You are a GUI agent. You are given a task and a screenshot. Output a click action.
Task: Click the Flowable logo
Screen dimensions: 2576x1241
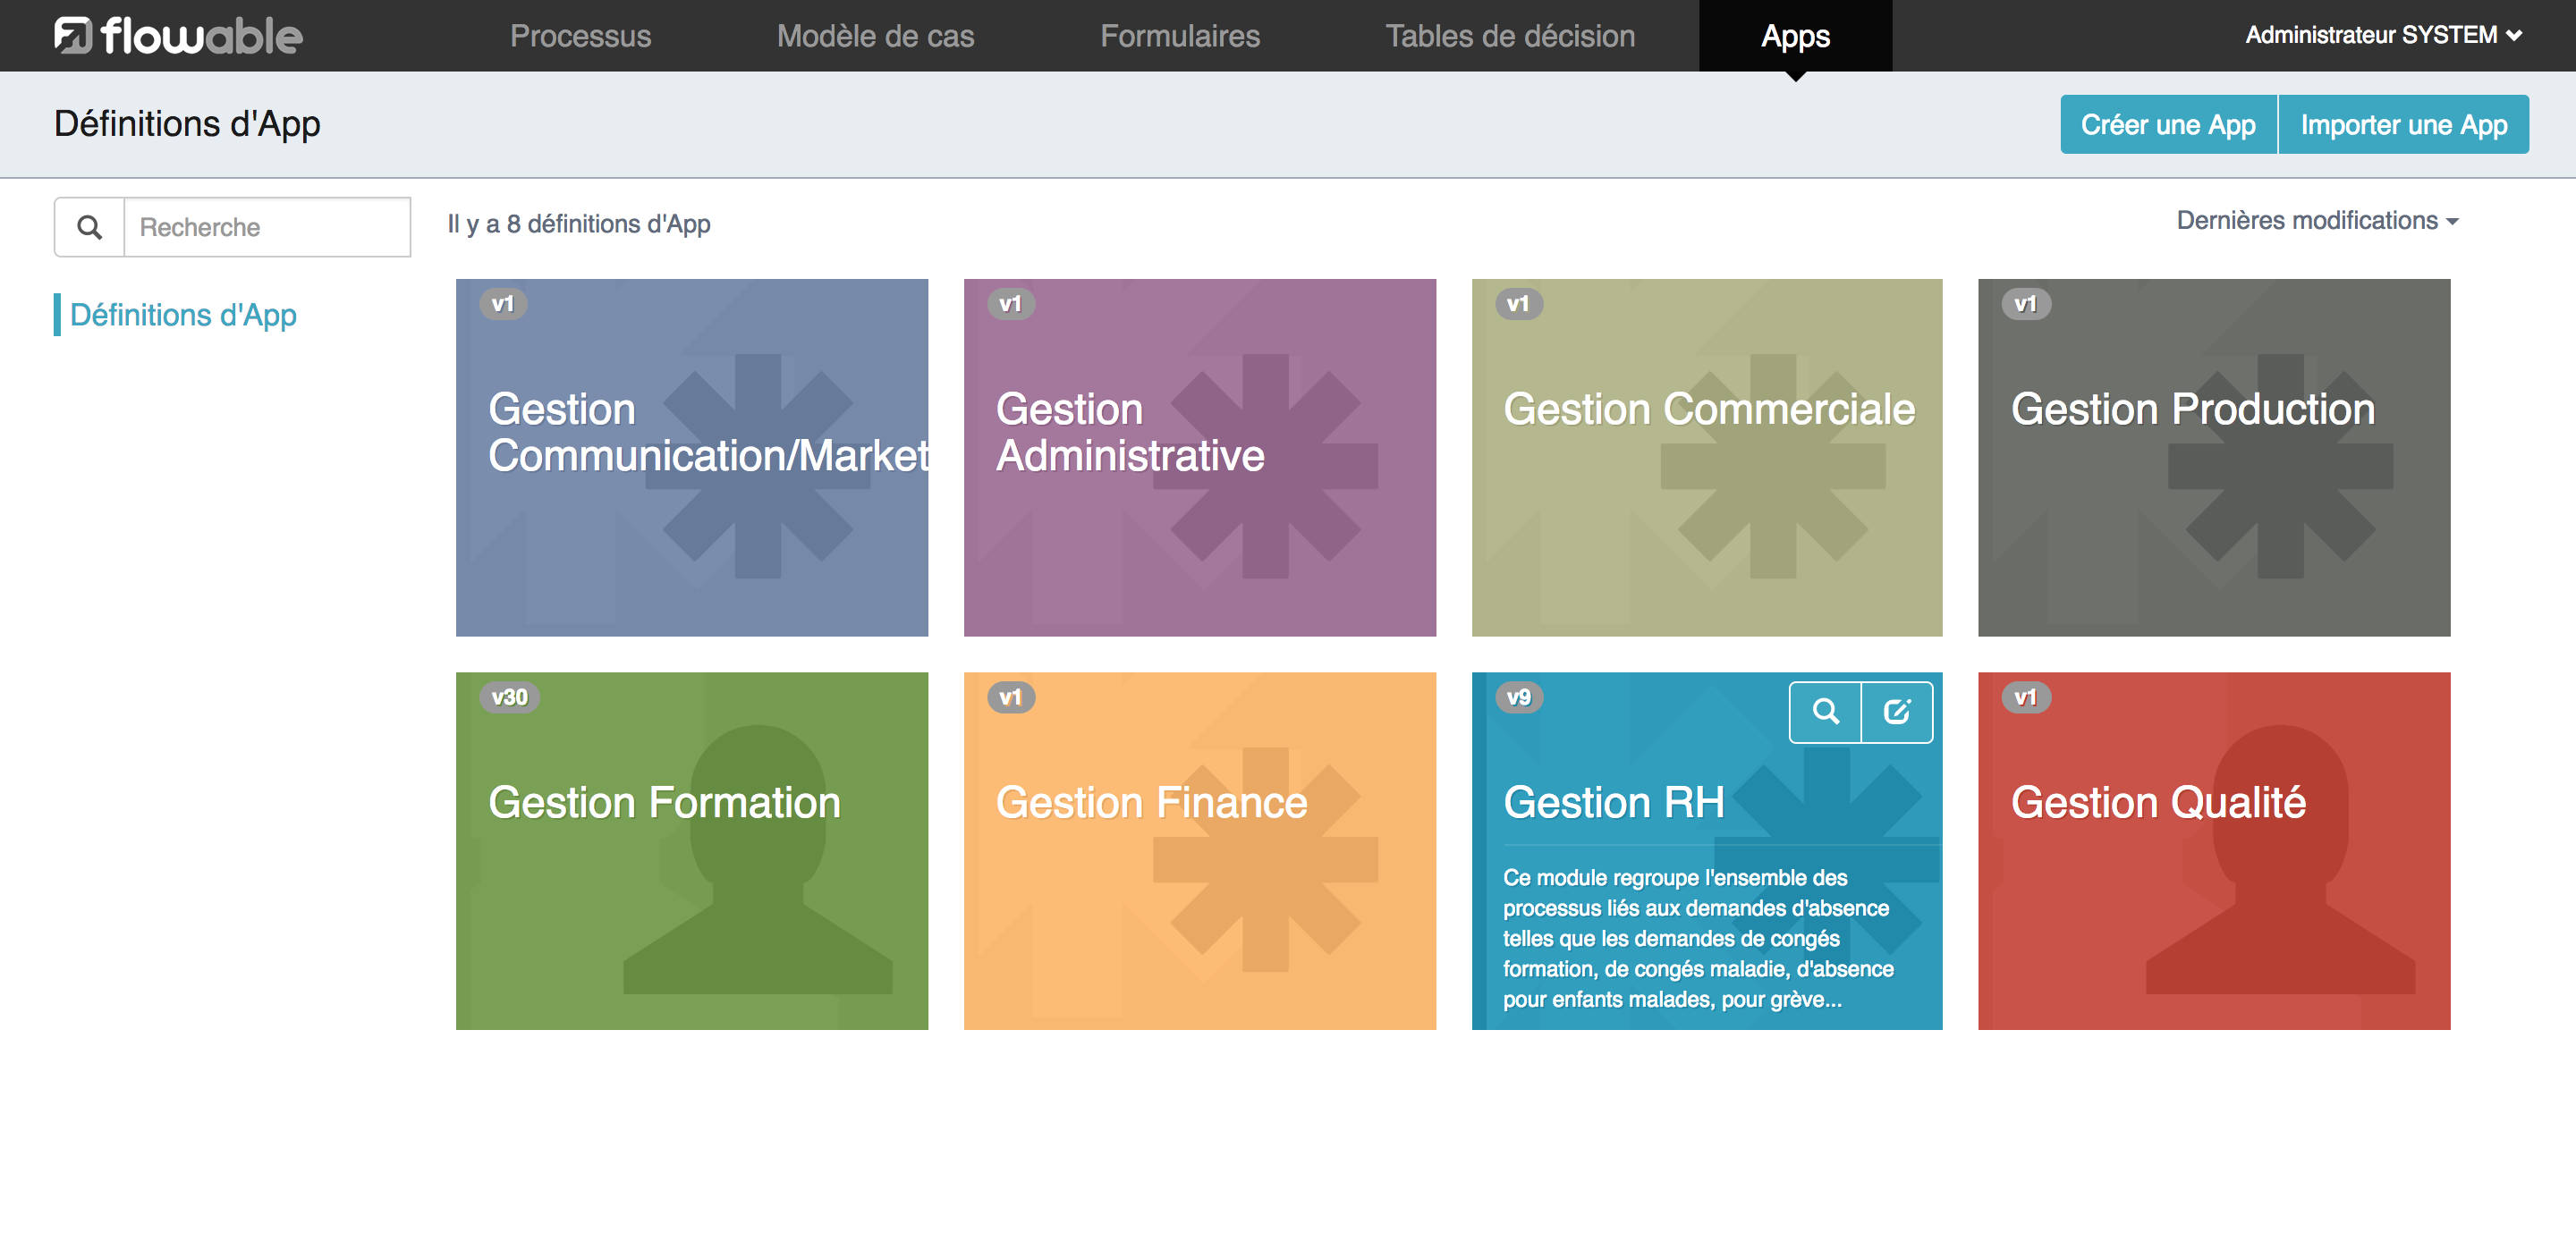[x=178, y=36]
